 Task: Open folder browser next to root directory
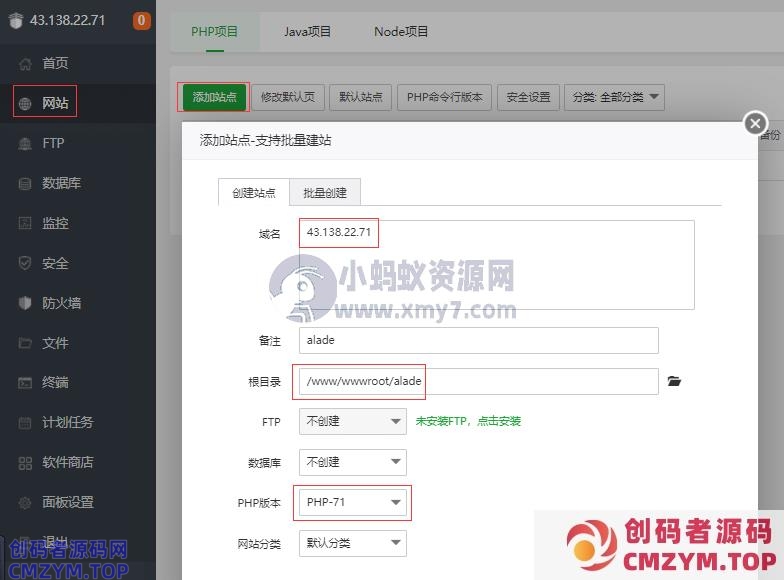[675, 381]
